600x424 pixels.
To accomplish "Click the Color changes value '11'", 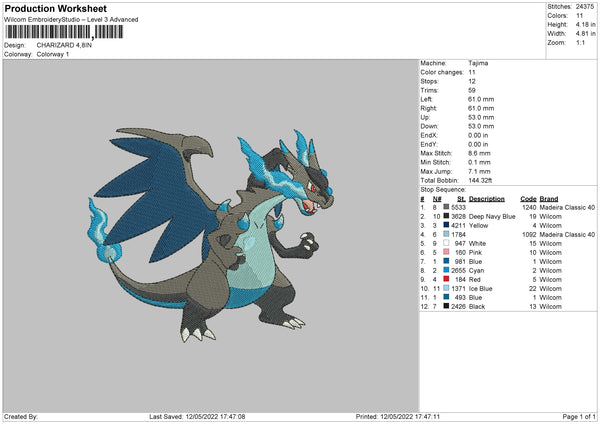I will (x=472, y=72).
